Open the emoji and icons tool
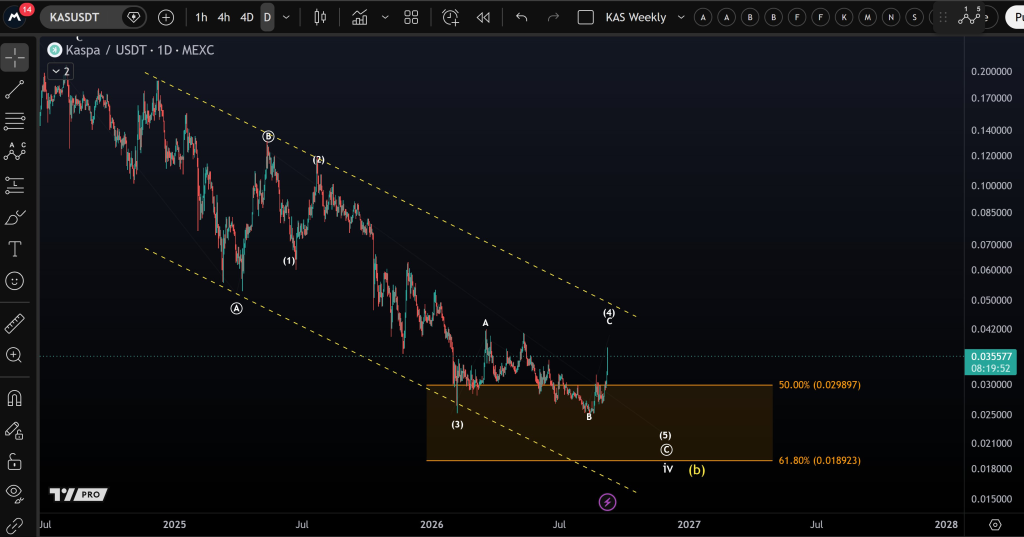The width and height of the screenshot is (1024, 537). pyautogui.click(x=14, y=281)
